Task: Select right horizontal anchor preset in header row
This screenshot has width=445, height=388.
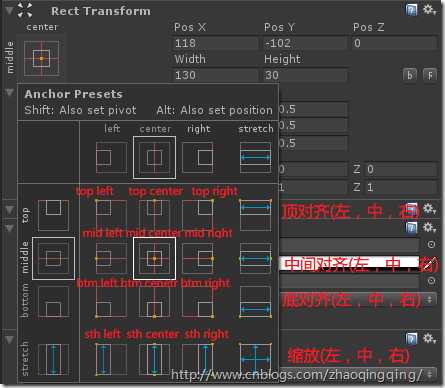Action: click(198, 158)
